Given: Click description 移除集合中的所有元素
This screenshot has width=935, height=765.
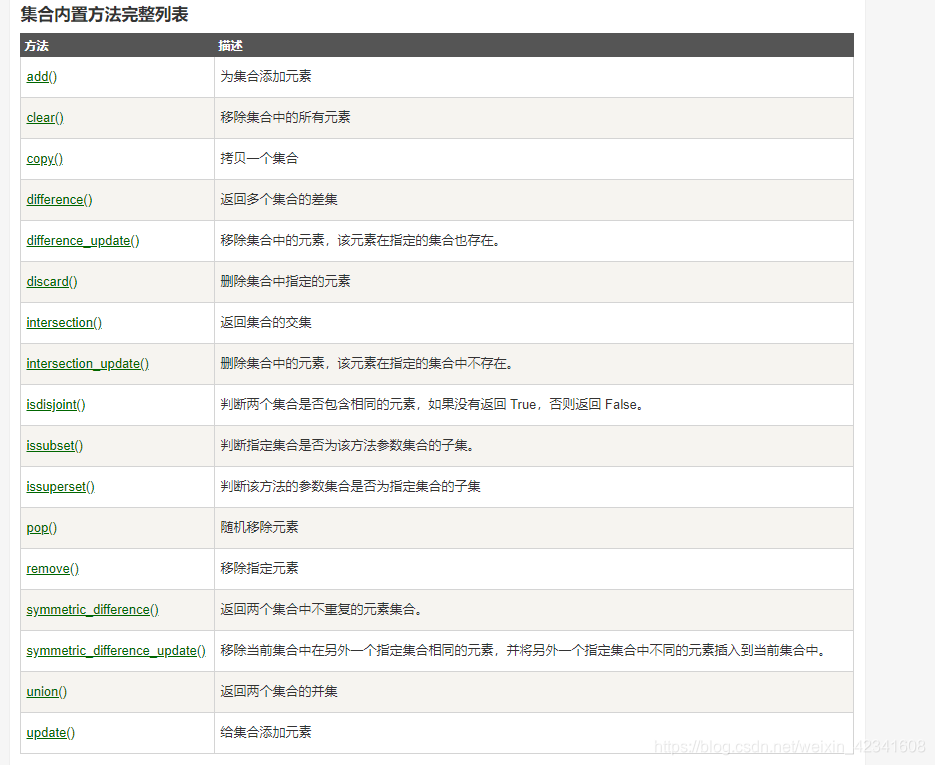Looking at the screenshot, I should (x=286, y=117).
